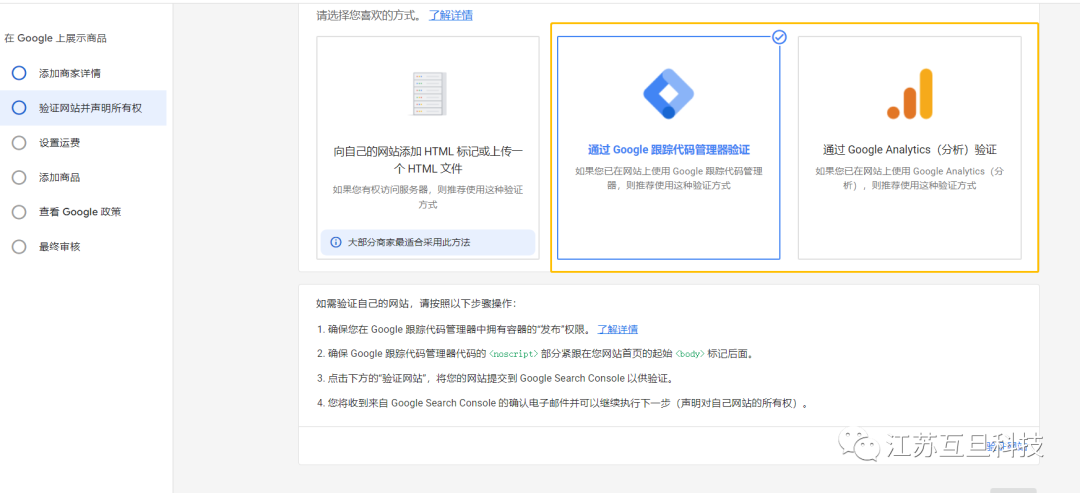Click the info icon in the recommendation banner
1080x493 pixels.
(x=335, y=242)
